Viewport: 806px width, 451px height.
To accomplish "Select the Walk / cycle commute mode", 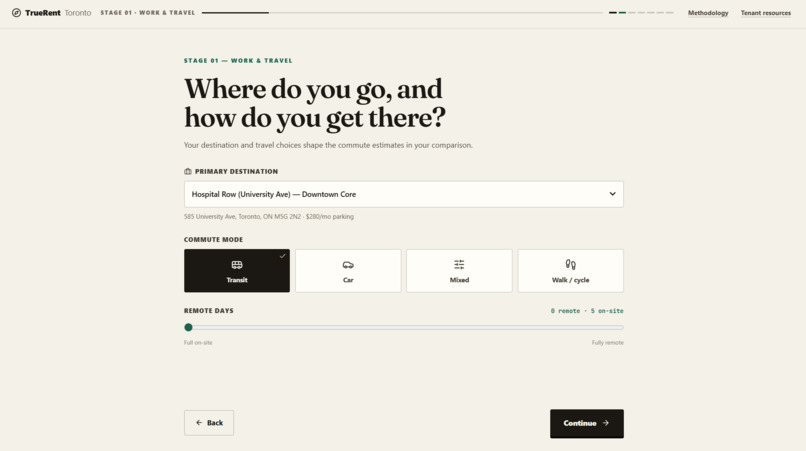I will pyautogui.click(x=571, y=271).
